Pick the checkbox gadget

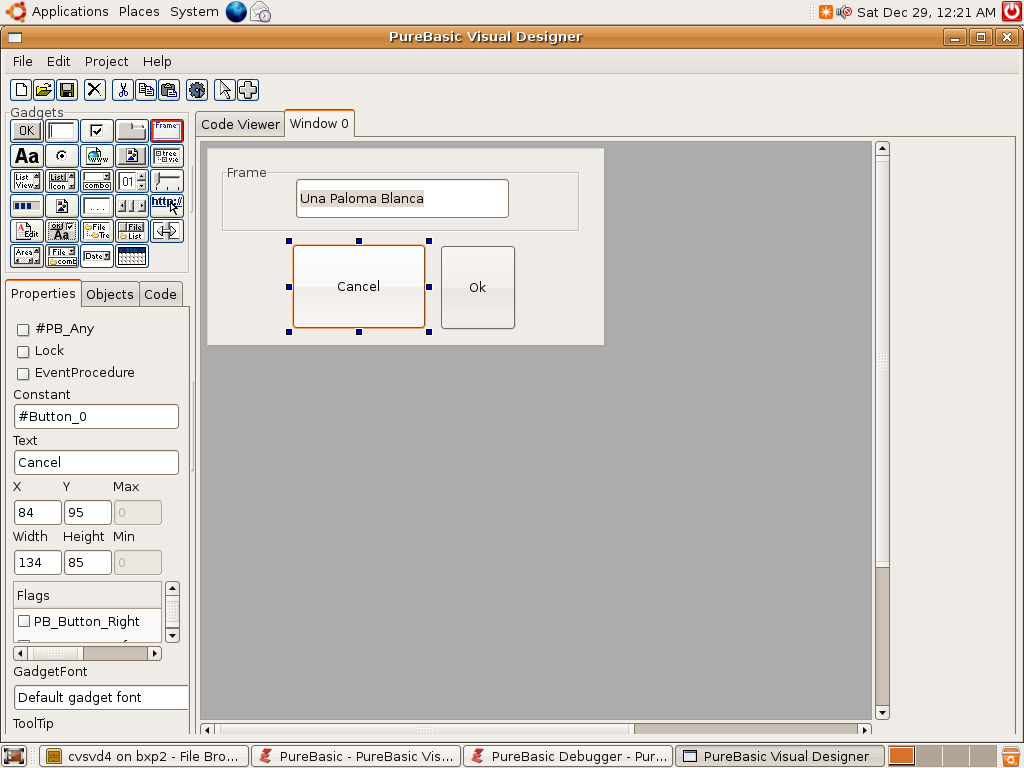pos(97,131)
